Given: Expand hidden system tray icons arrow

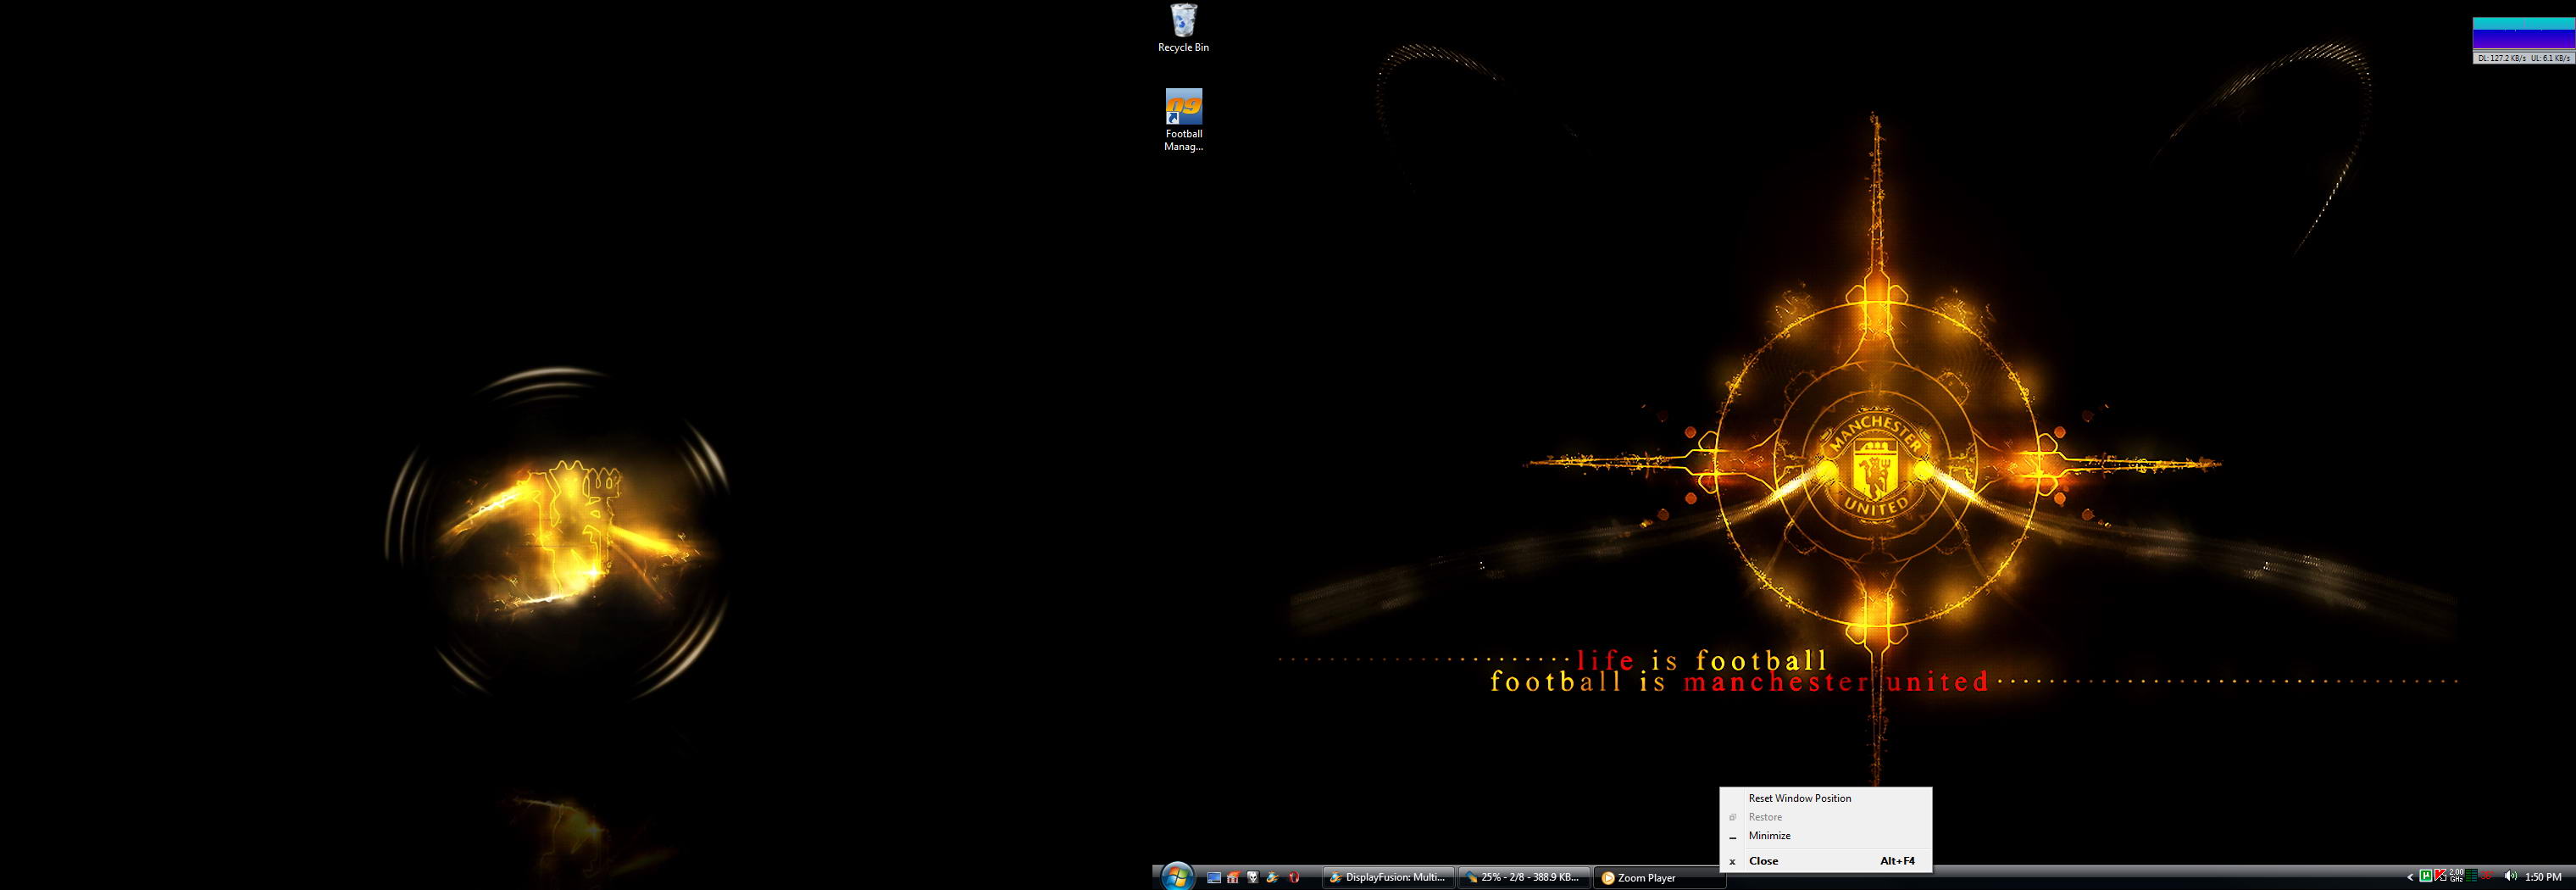Looking at the screenshot, I should click(x=2410, y=877).
